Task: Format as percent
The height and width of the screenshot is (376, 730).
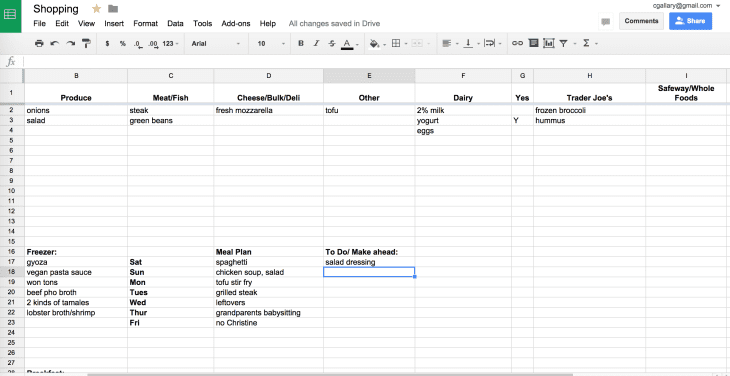Action: pyautogui.click(x=122, y=43)
